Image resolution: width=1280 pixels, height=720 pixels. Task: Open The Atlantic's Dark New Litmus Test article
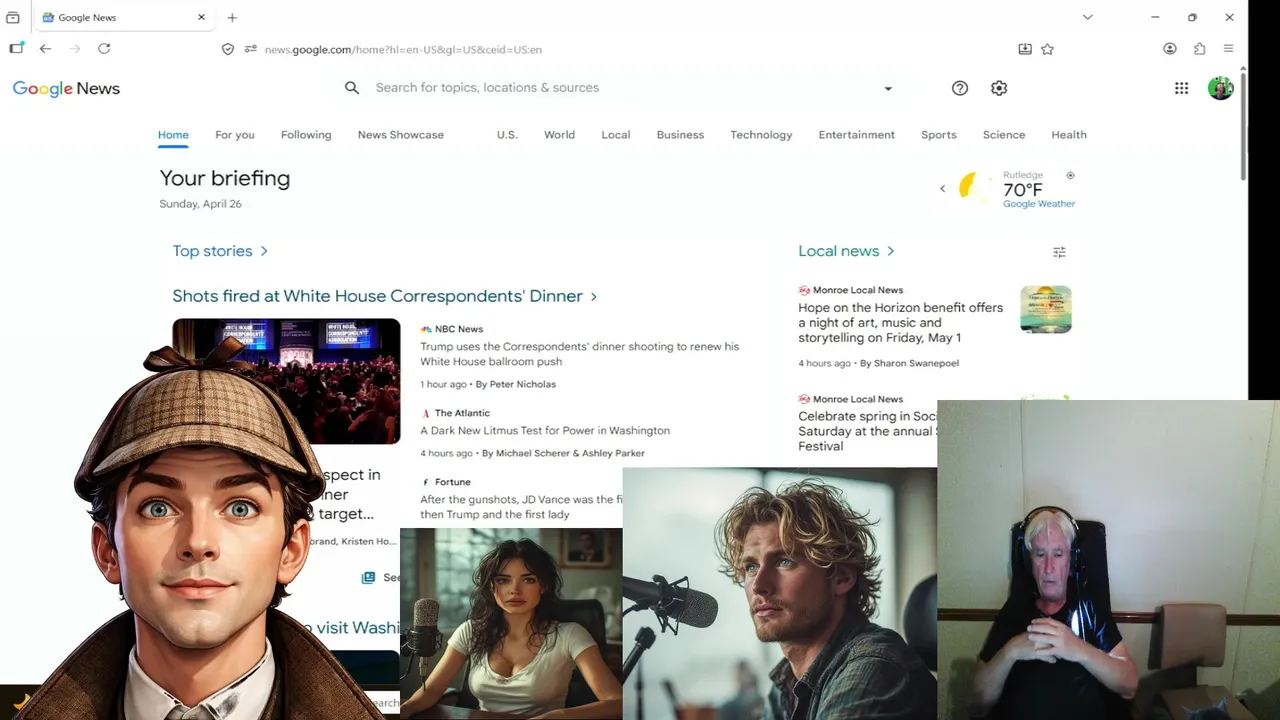(545, 431)
